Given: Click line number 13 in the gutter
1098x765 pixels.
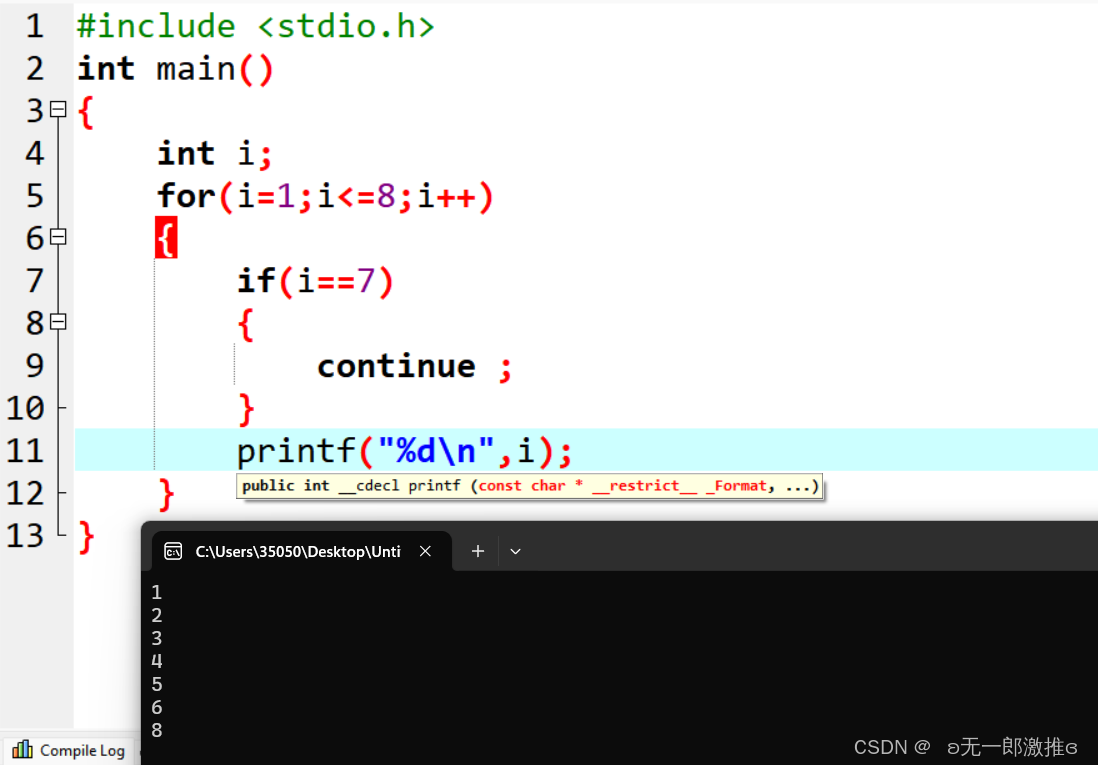Looking at the screenshot, I should tap(25, 535).
